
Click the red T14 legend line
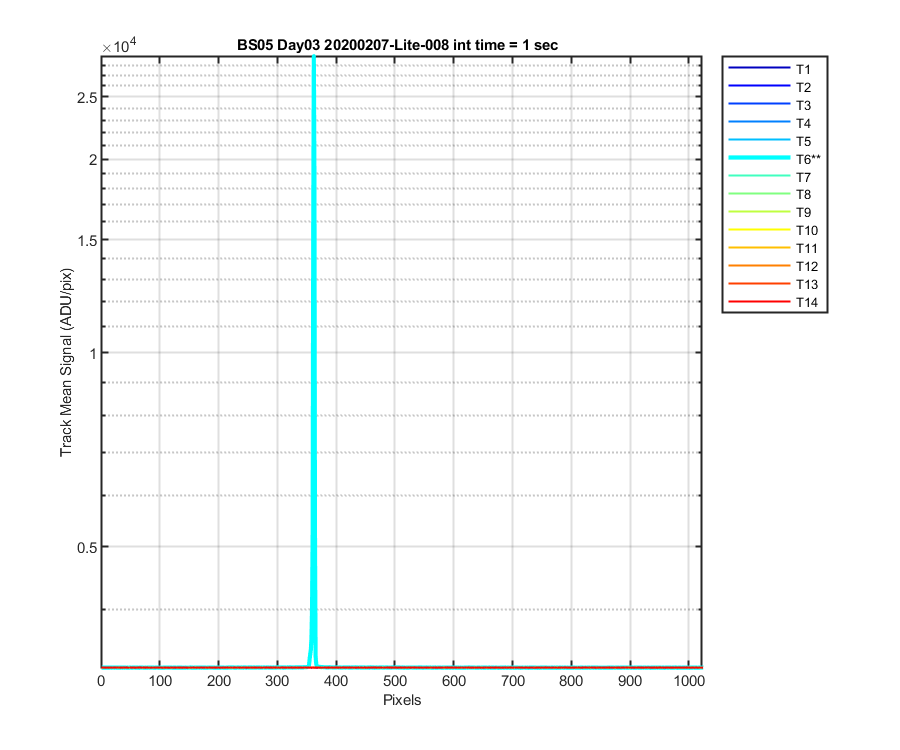tap(759, 301)
